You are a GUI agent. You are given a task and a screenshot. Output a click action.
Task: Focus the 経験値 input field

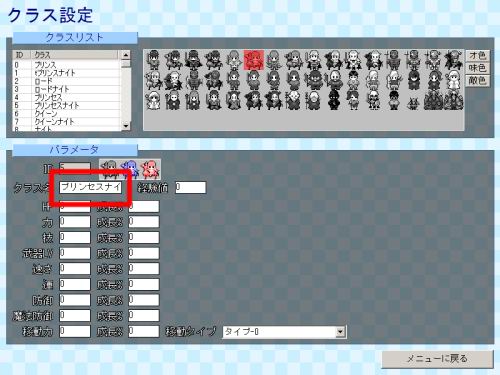pos(190,187)
